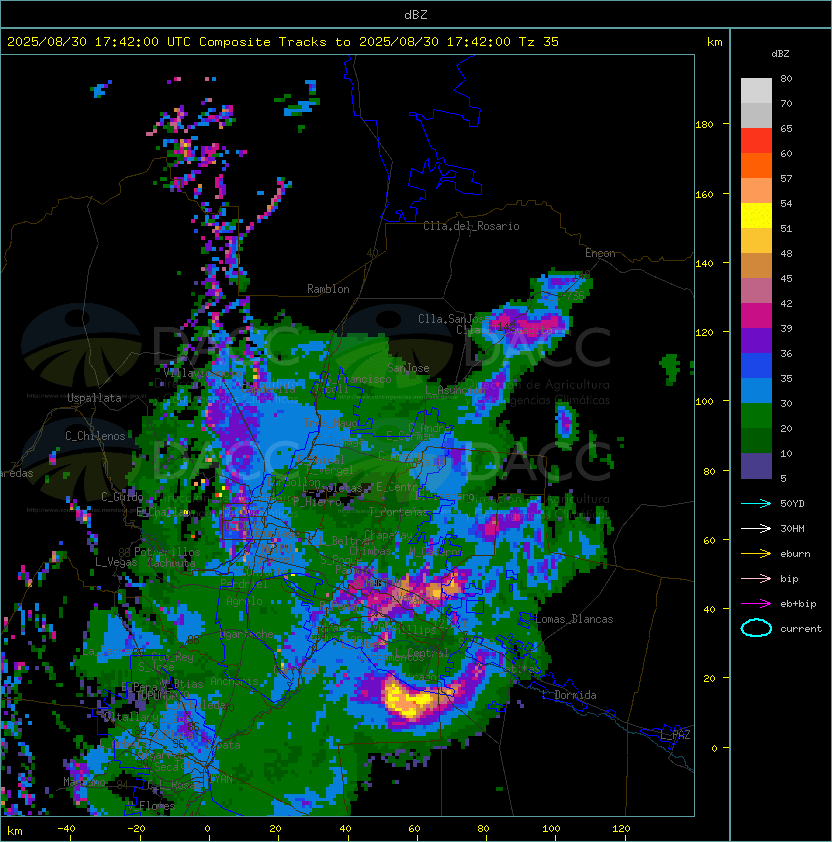The width and height of the screenshot is (832, 842).
Task: Click the 'C_Guido' map label
Action: 122,497
